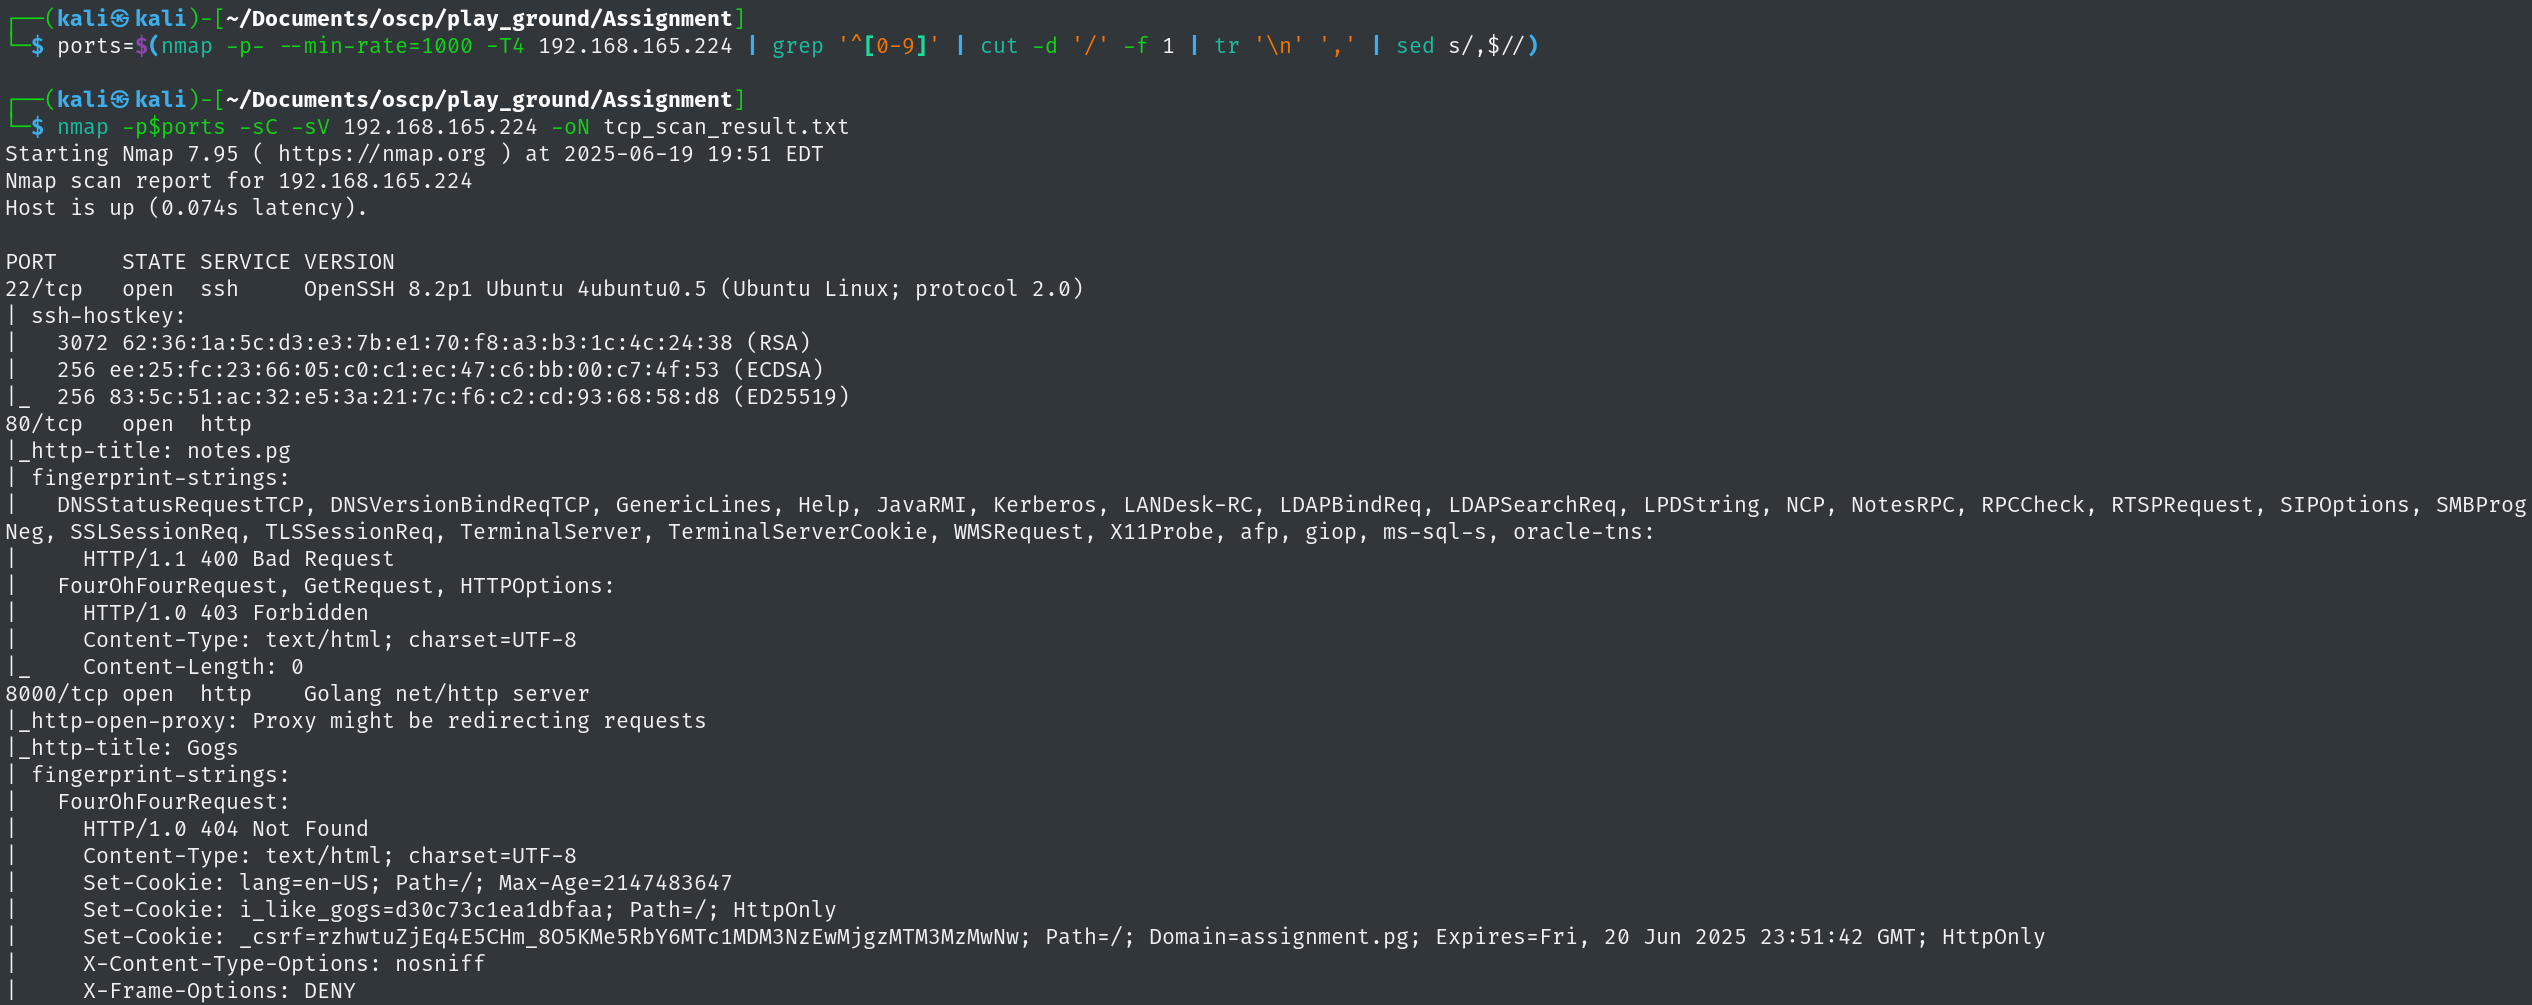Click the https://nmap.org link

pos(382,154)
